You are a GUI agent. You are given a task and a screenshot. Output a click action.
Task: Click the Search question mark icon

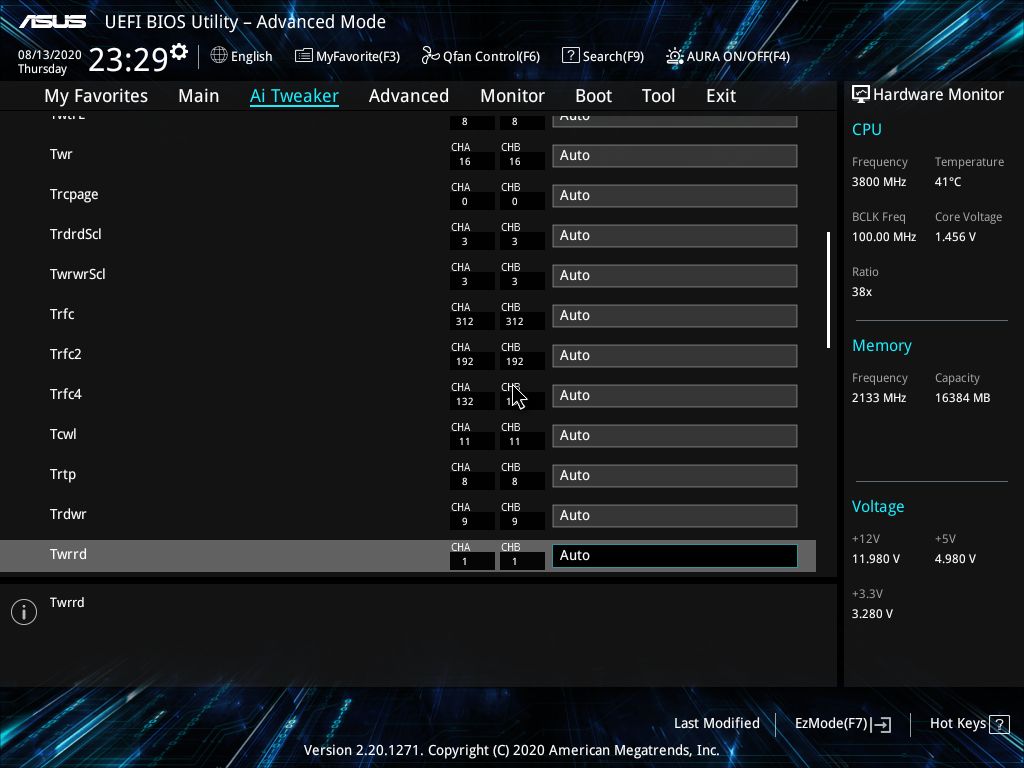point(570,56)
